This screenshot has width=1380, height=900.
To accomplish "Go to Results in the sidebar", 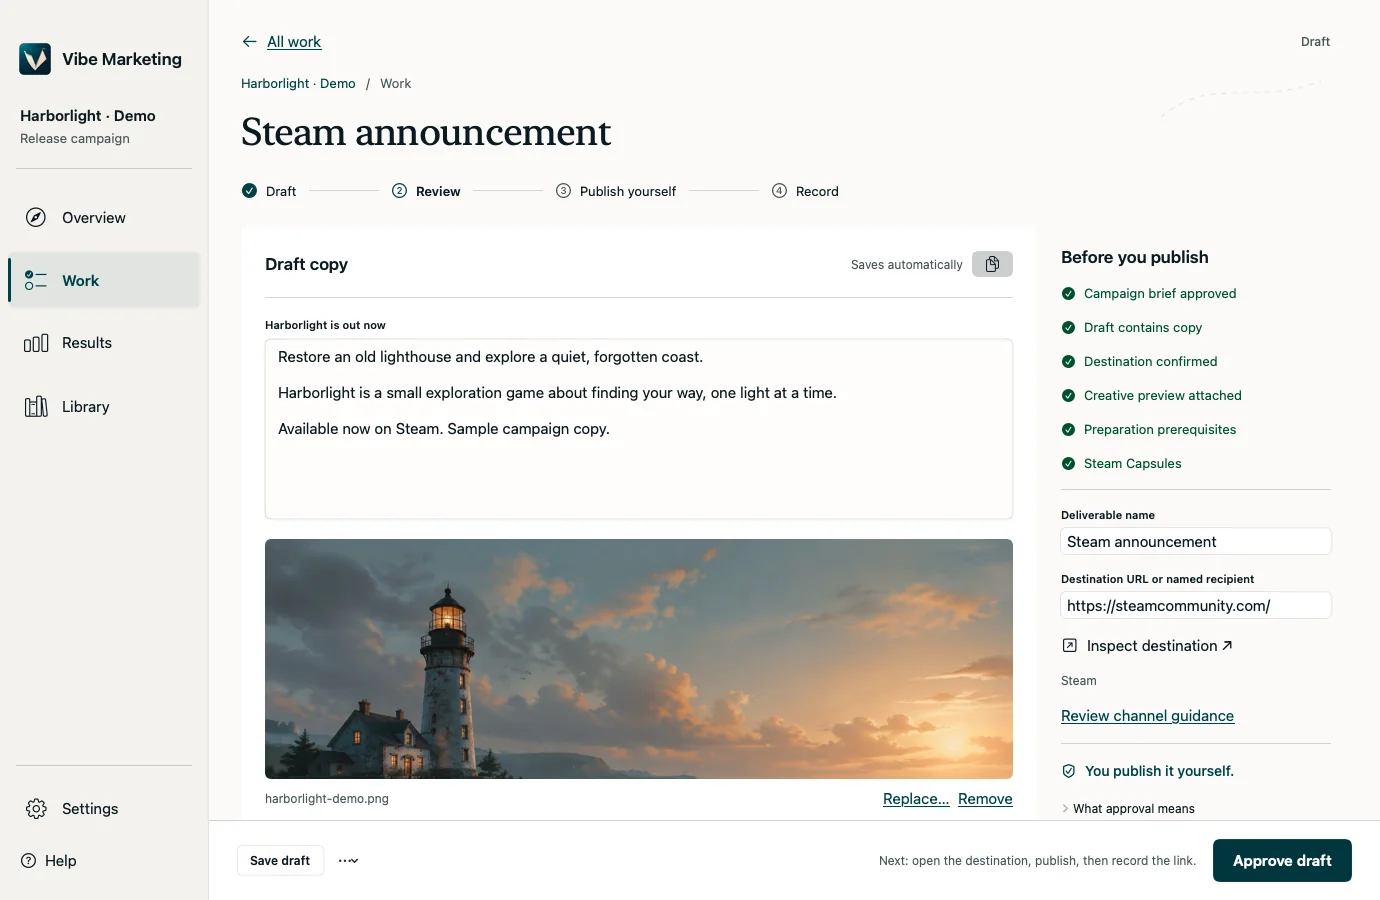I will coord(104,343).
